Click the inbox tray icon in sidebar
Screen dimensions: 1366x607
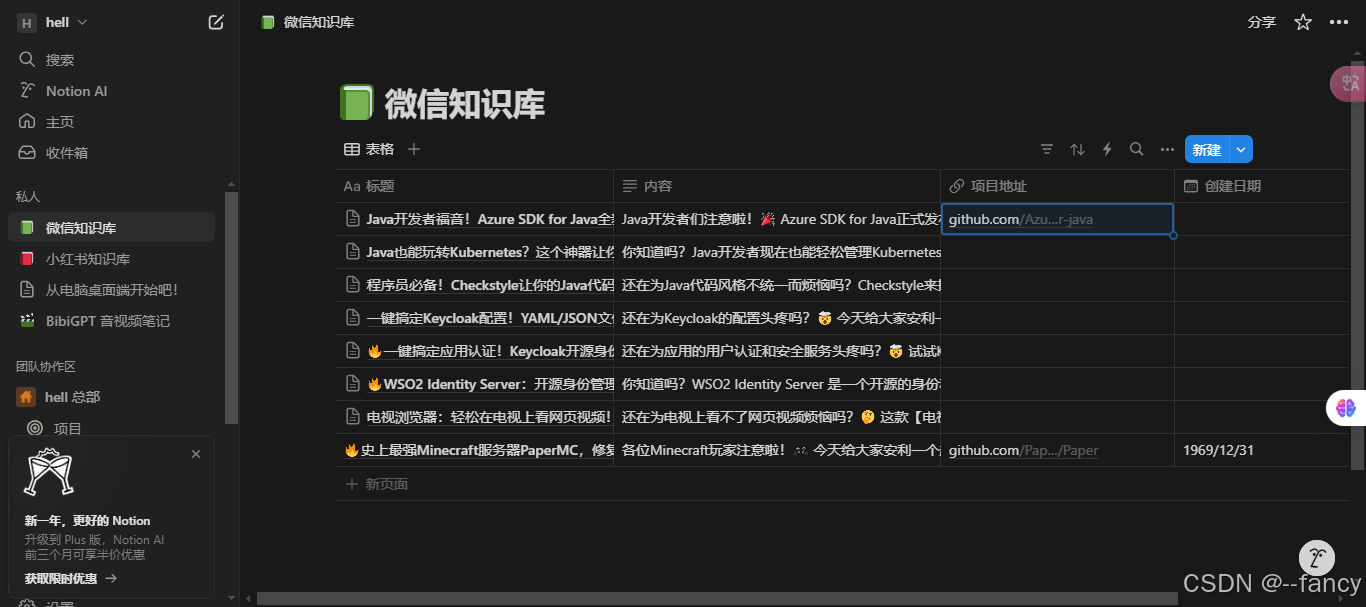coord(27,153)
